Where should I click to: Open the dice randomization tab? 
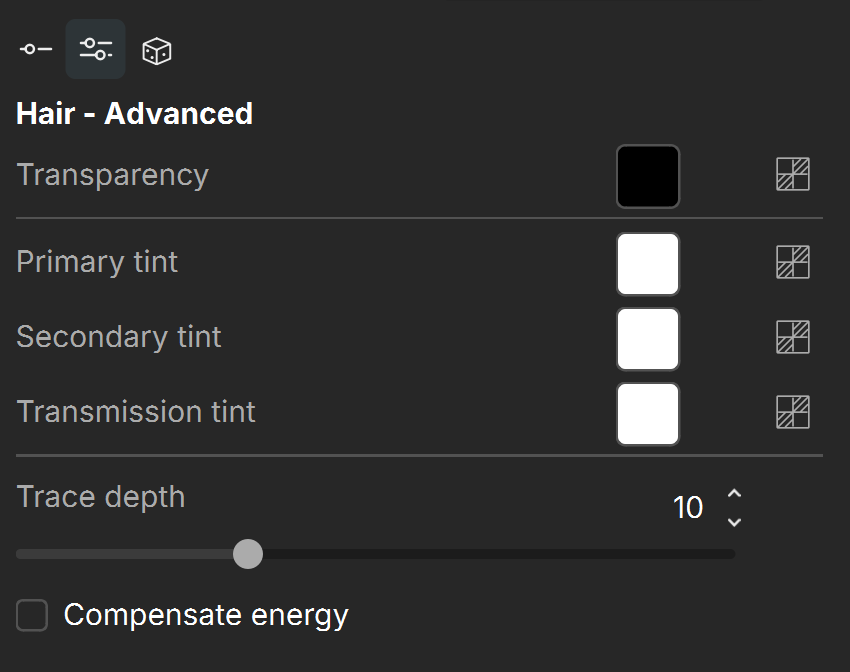(157, 51)
